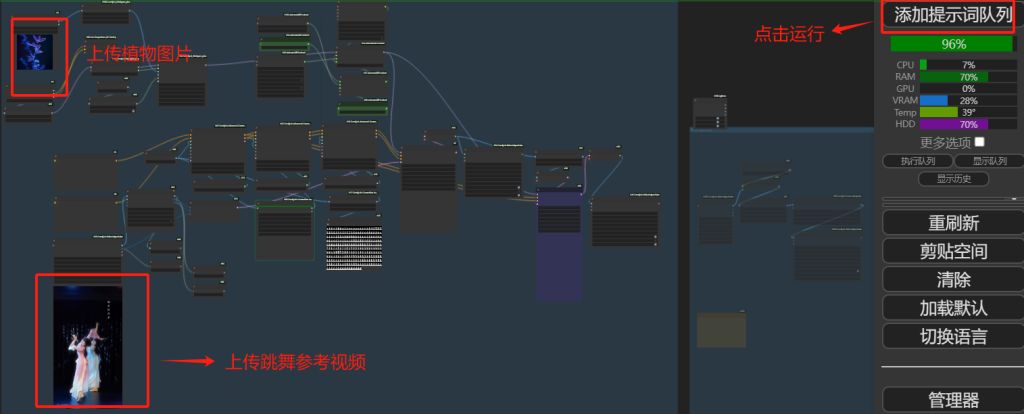Switch language using 切换语言 button
Screen dimensions: 1024x414
click(x=953, y=336)
